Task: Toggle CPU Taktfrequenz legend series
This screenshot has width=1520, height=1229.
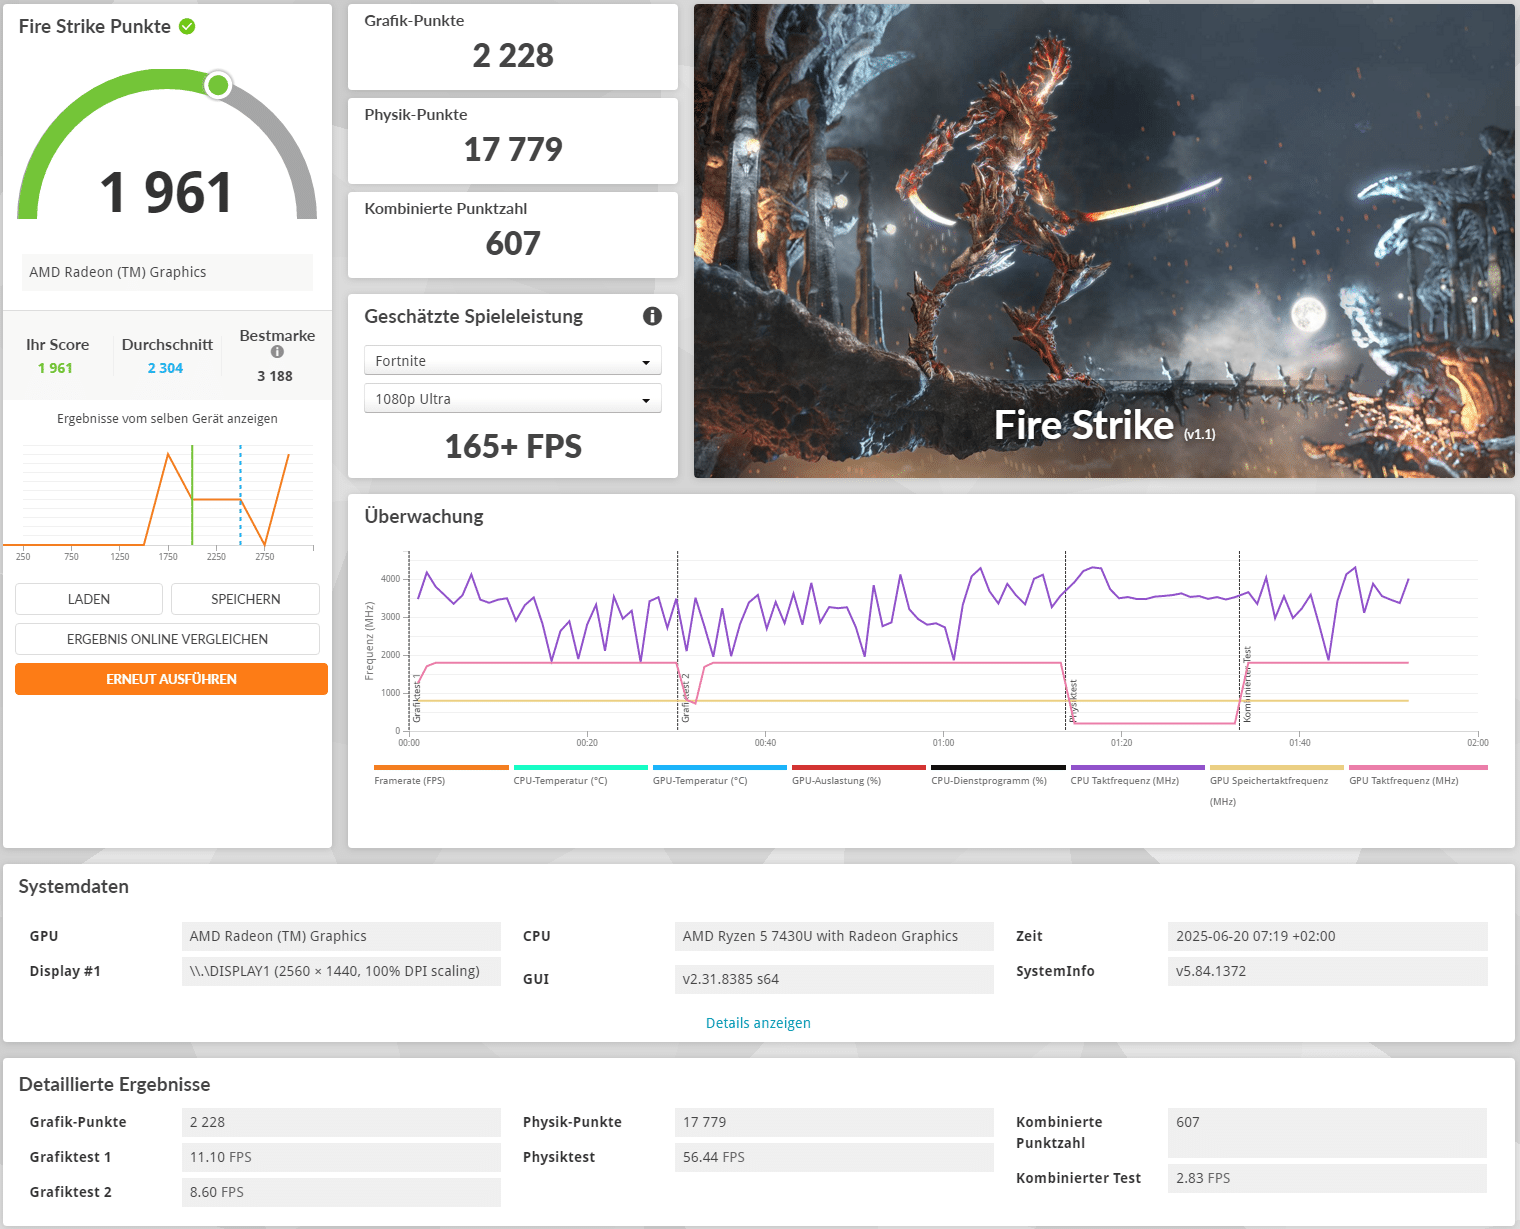Action: coord(1124,780)
